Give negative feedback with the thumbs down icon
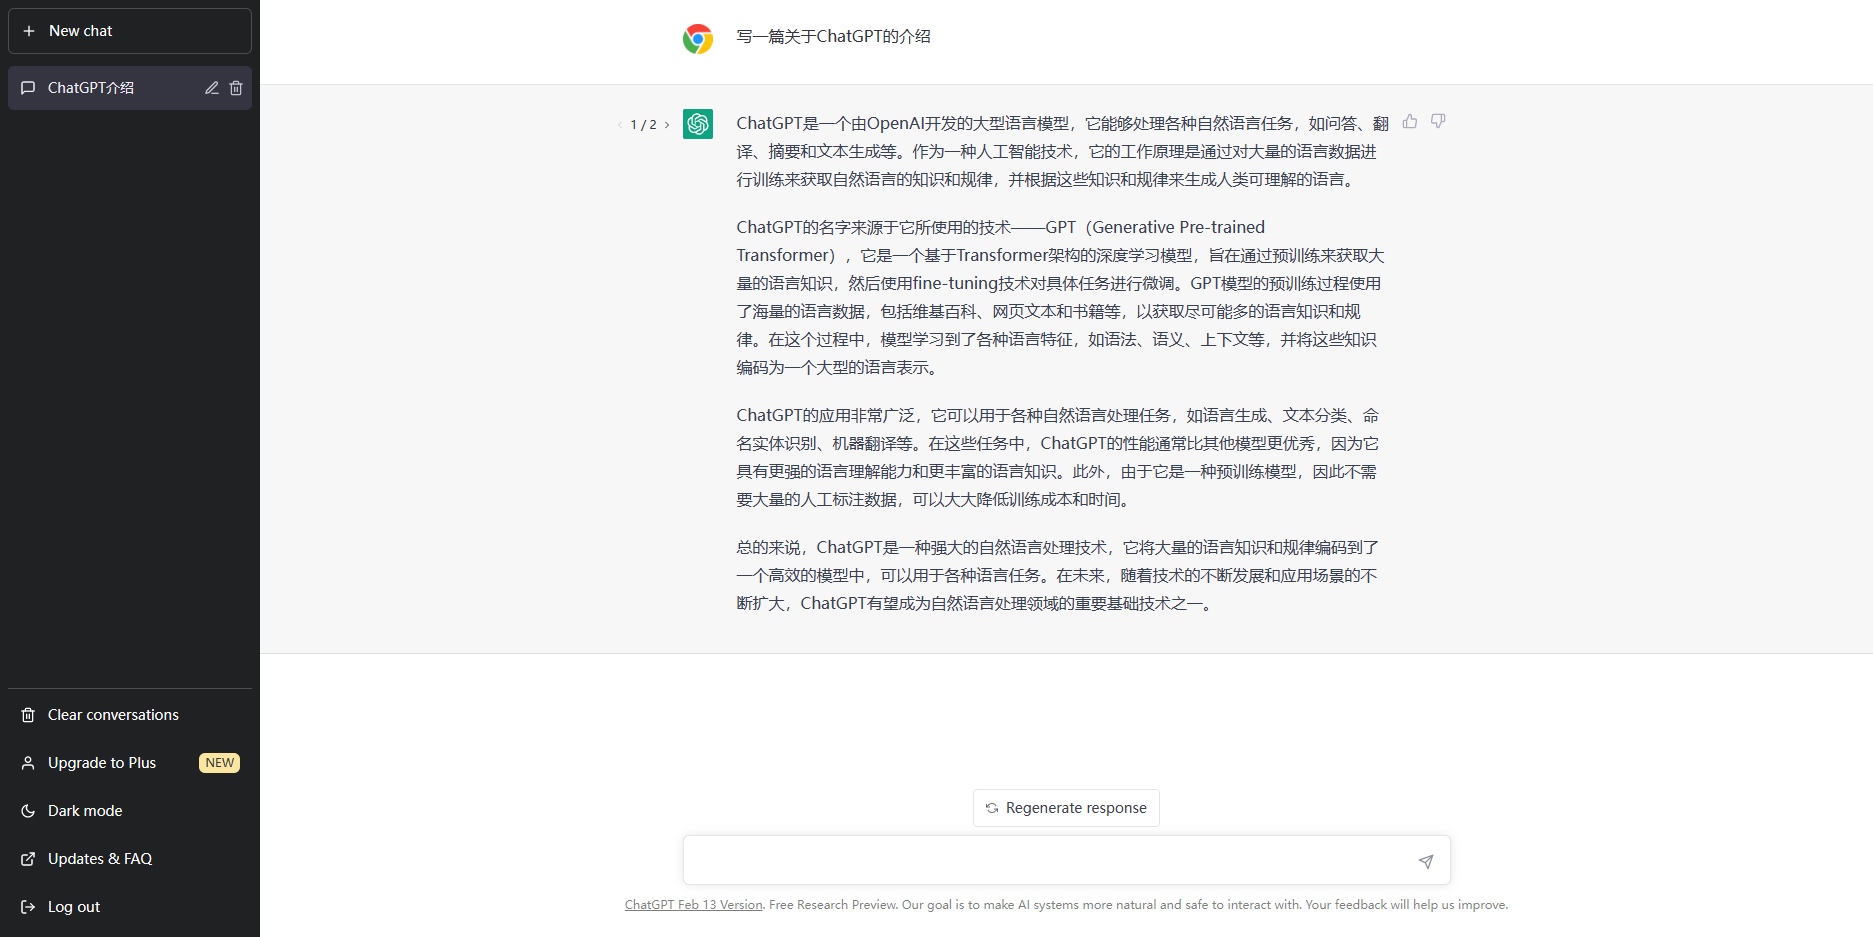 [x=1438, y=121]
